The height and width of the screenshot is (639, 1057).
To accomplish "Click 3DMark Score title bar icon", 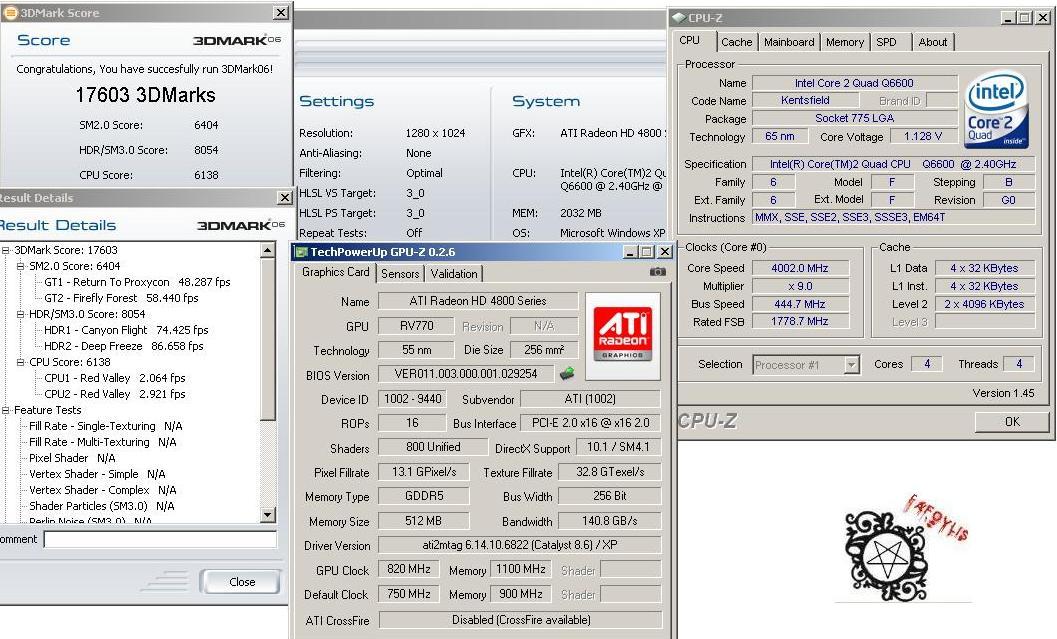I will (10, 12).
